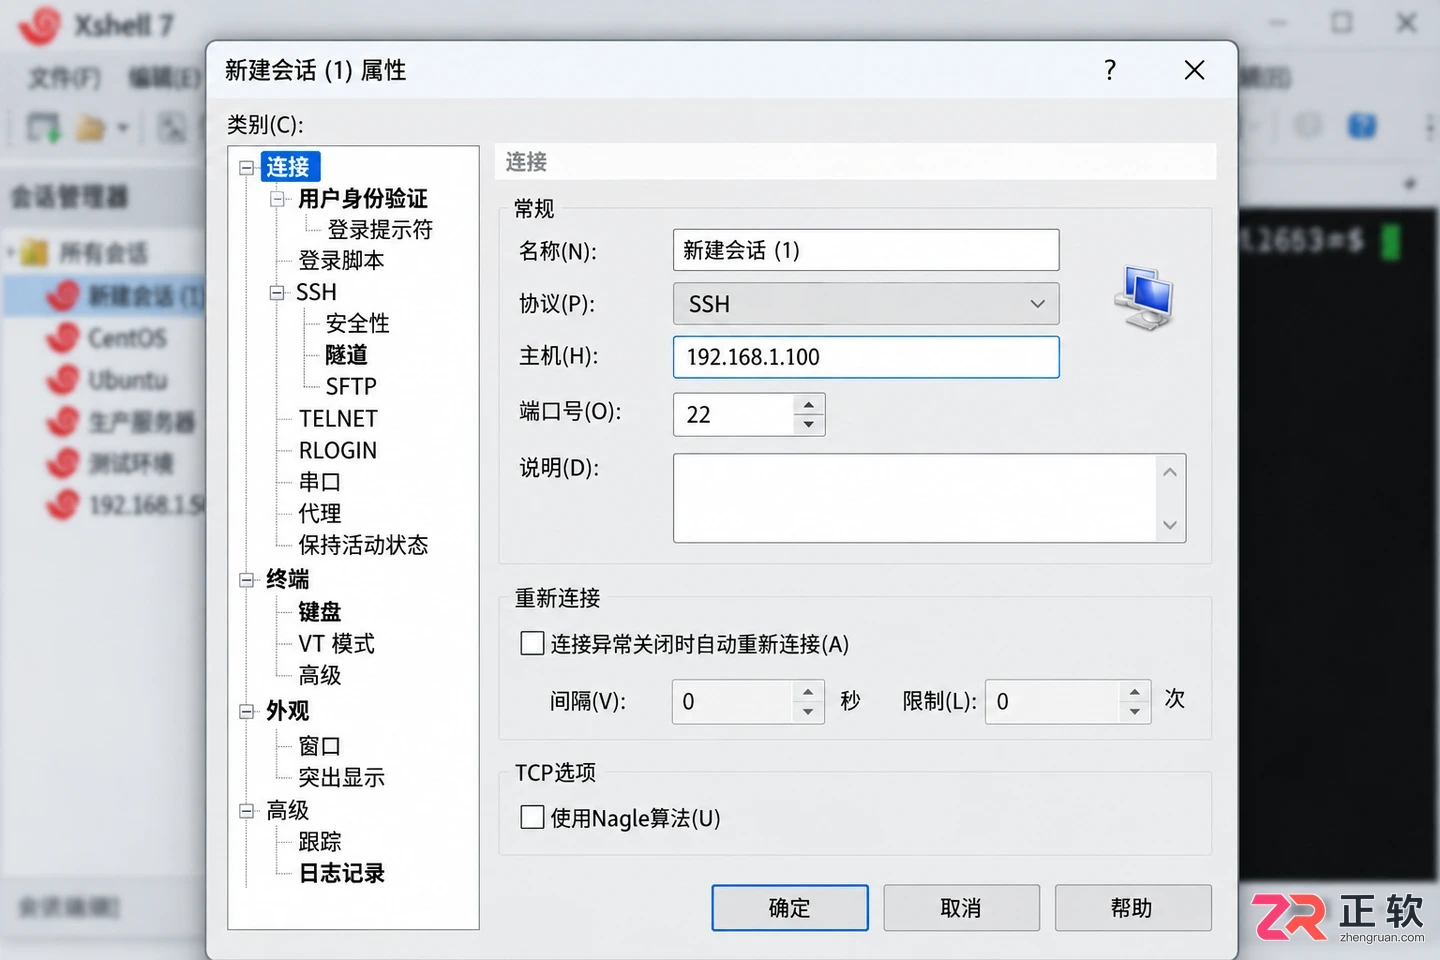Screen dimensions: 1440x960
Task: Decrease the 限制 count value
Action: click(1134, 712)
